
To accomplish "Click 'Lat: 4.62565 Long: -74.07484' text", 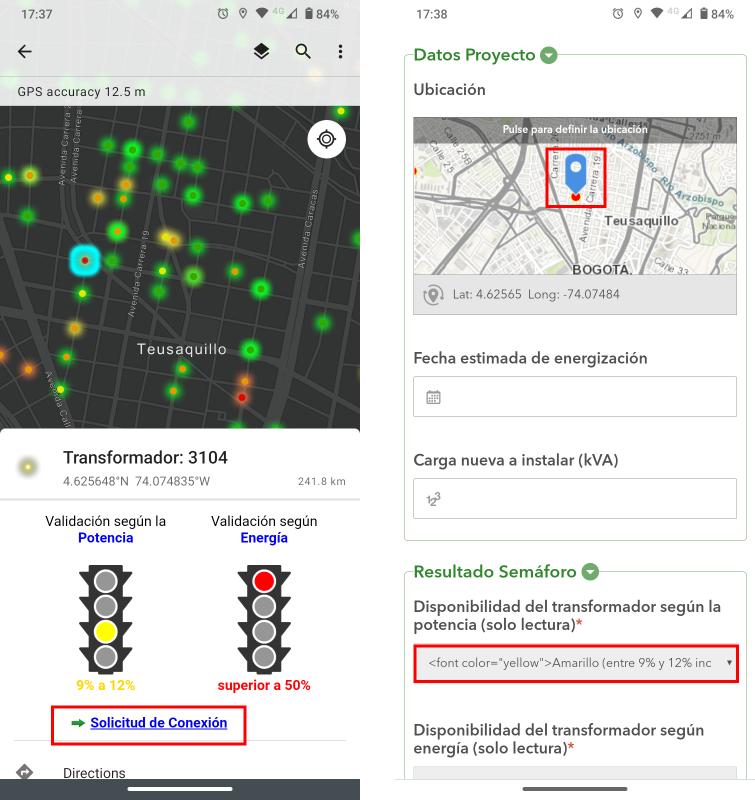I will (x=536, y=294).
